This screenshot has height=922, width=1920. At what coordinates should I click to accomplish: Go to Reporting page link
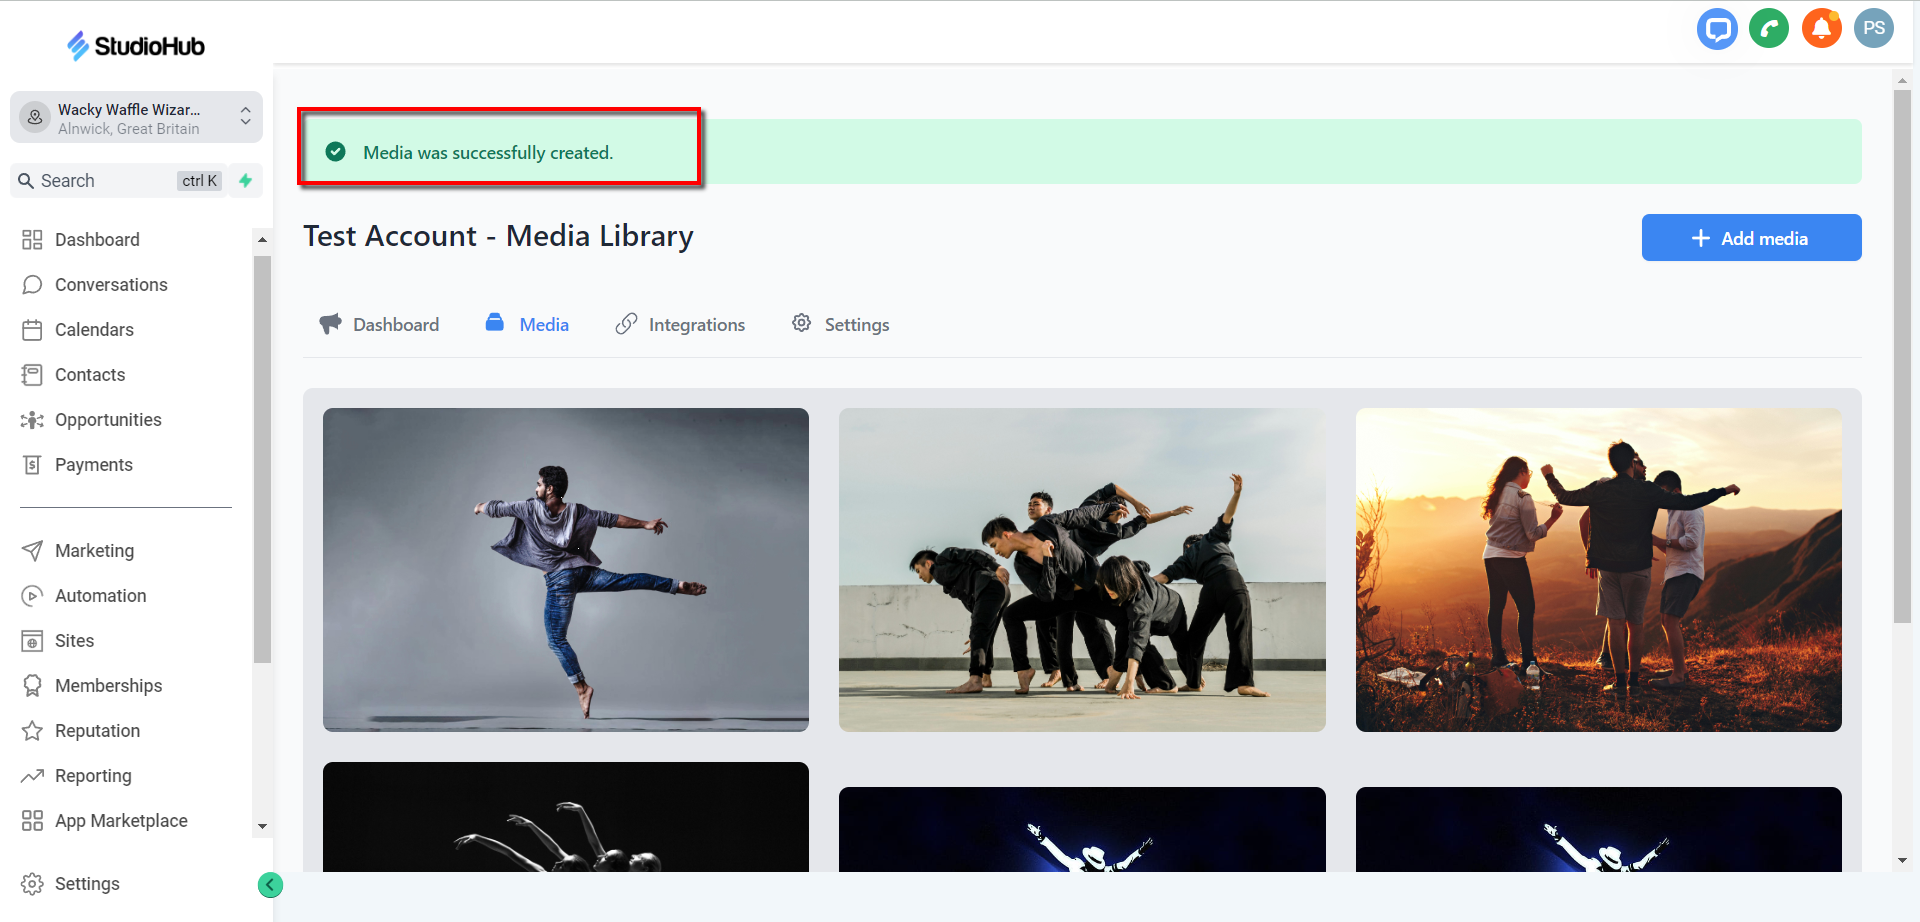point(93,776)
